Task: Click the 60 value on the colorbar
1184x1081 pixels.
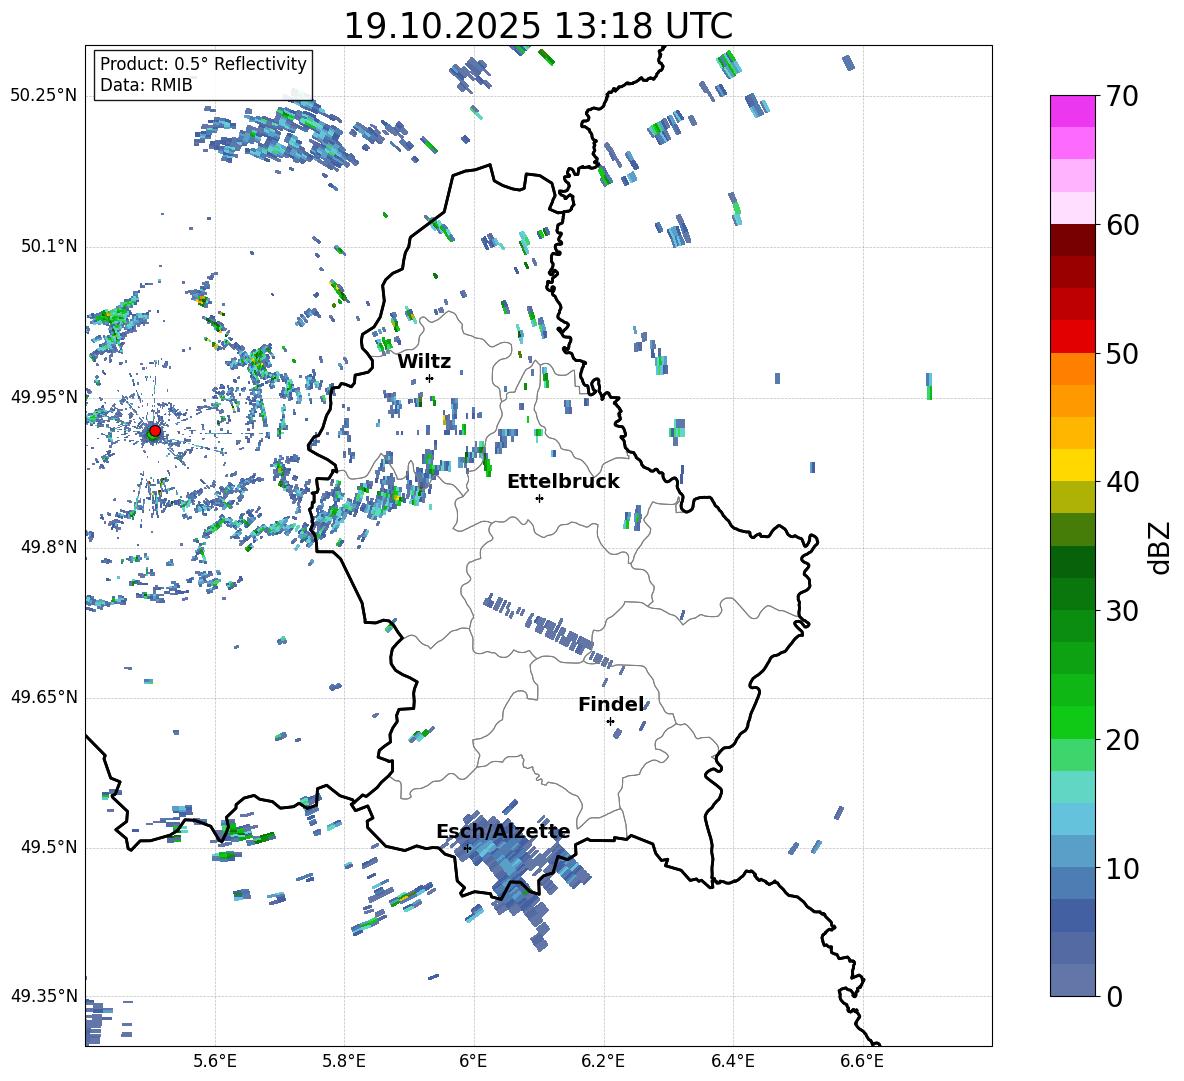Action: click(1121, 225)
